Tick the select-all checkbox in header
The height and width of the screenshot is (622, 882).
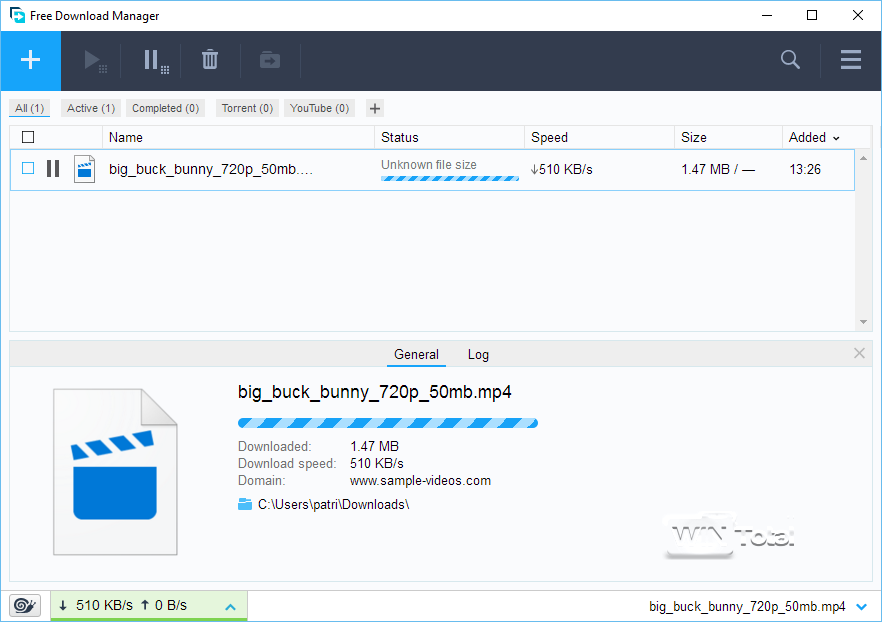click(x=28, y=137)
